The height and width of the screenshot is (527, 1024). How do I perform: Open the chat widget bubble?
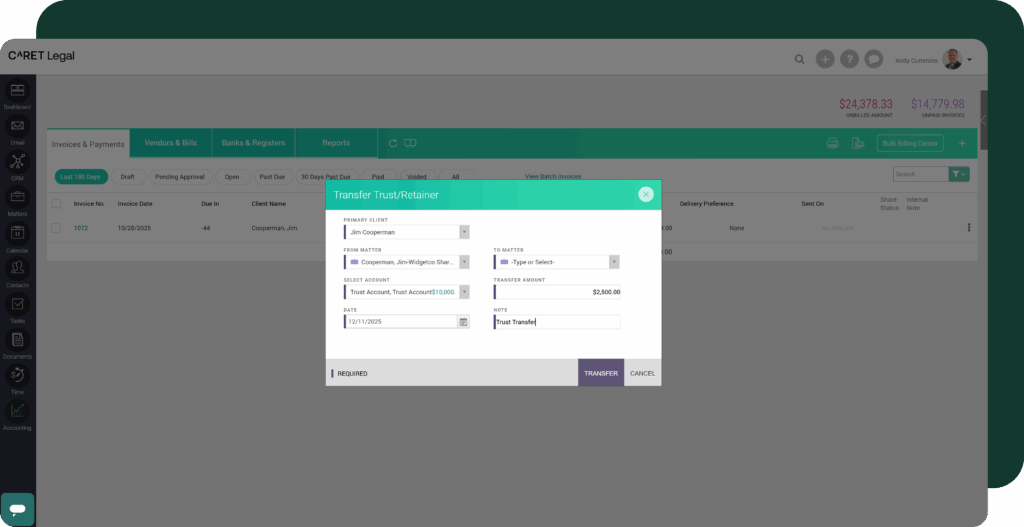17,508
